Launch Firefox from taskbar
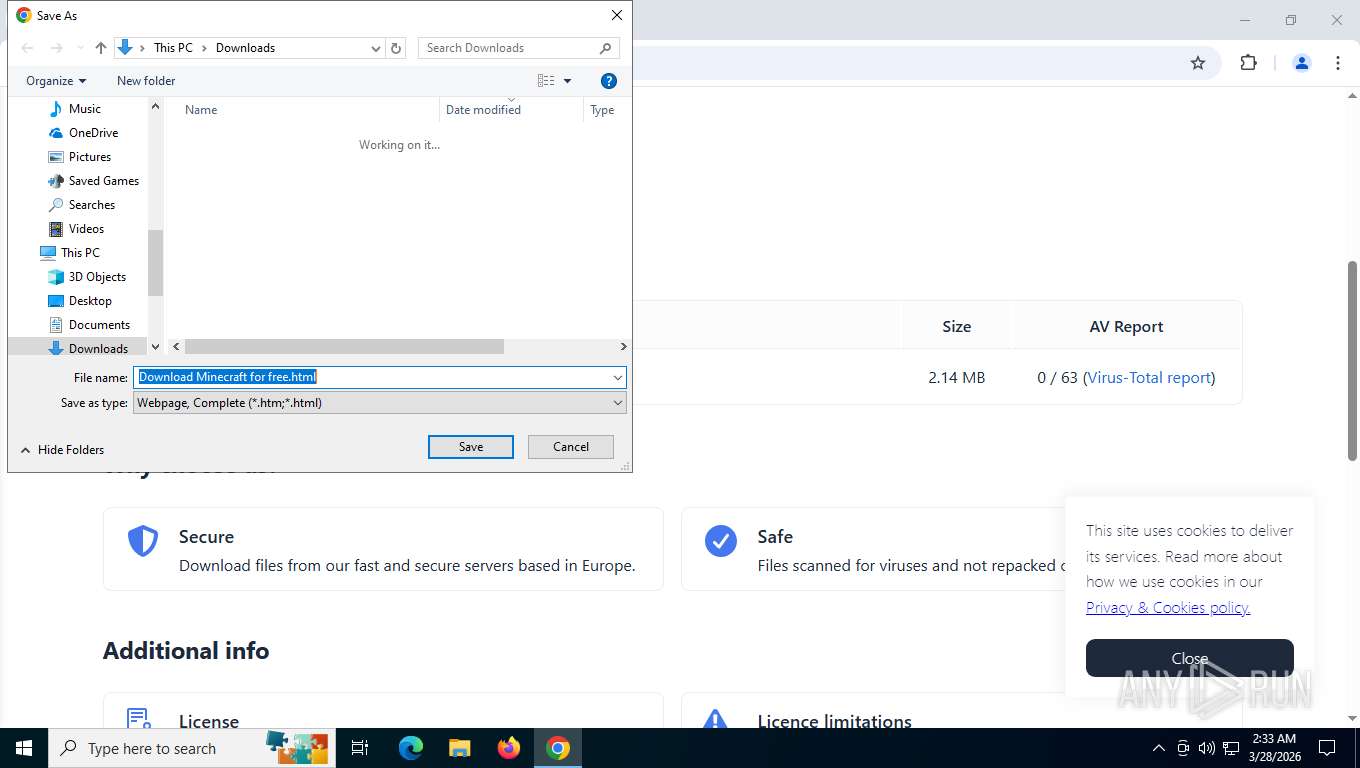Image resolution: width=1360 pixels, height=768 pixels. [509, 748]
